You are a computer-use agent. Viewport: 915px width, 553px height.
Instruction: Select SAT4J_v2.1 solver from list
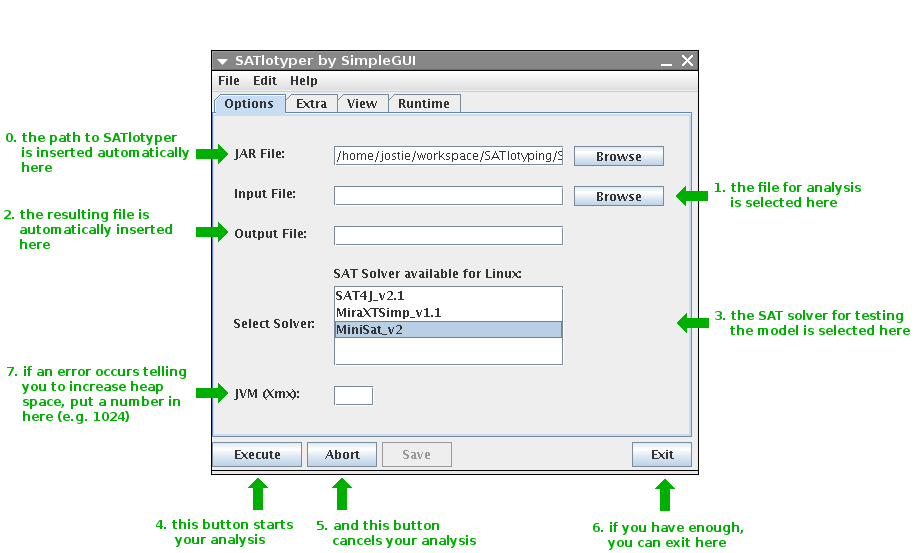click(448, 296)
